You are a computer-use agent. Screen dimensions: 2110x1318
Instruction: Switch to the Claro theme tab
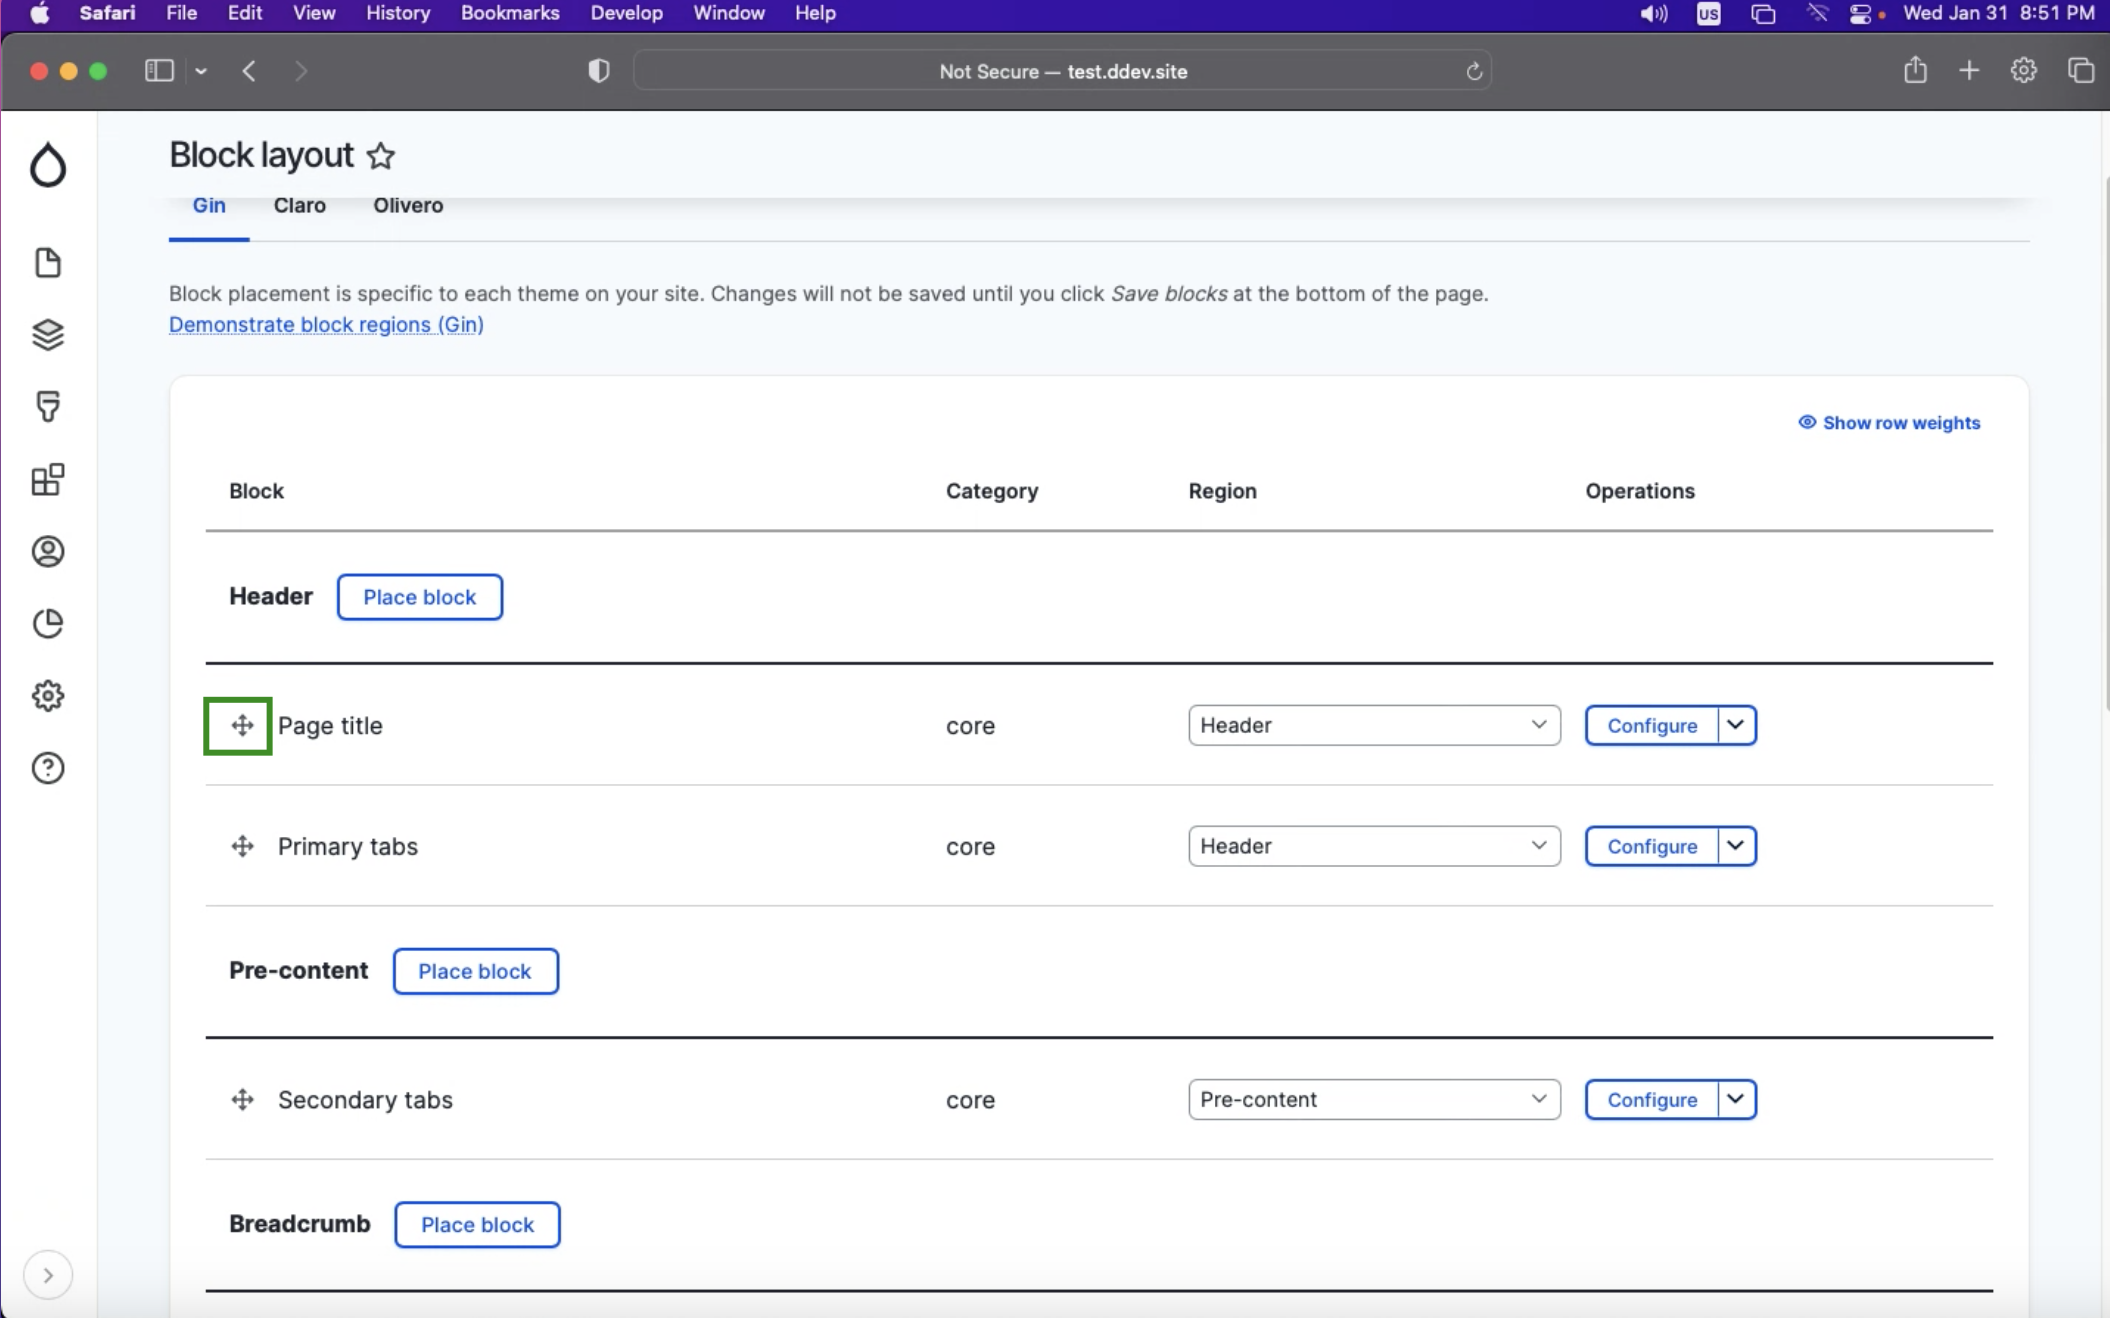299,205
